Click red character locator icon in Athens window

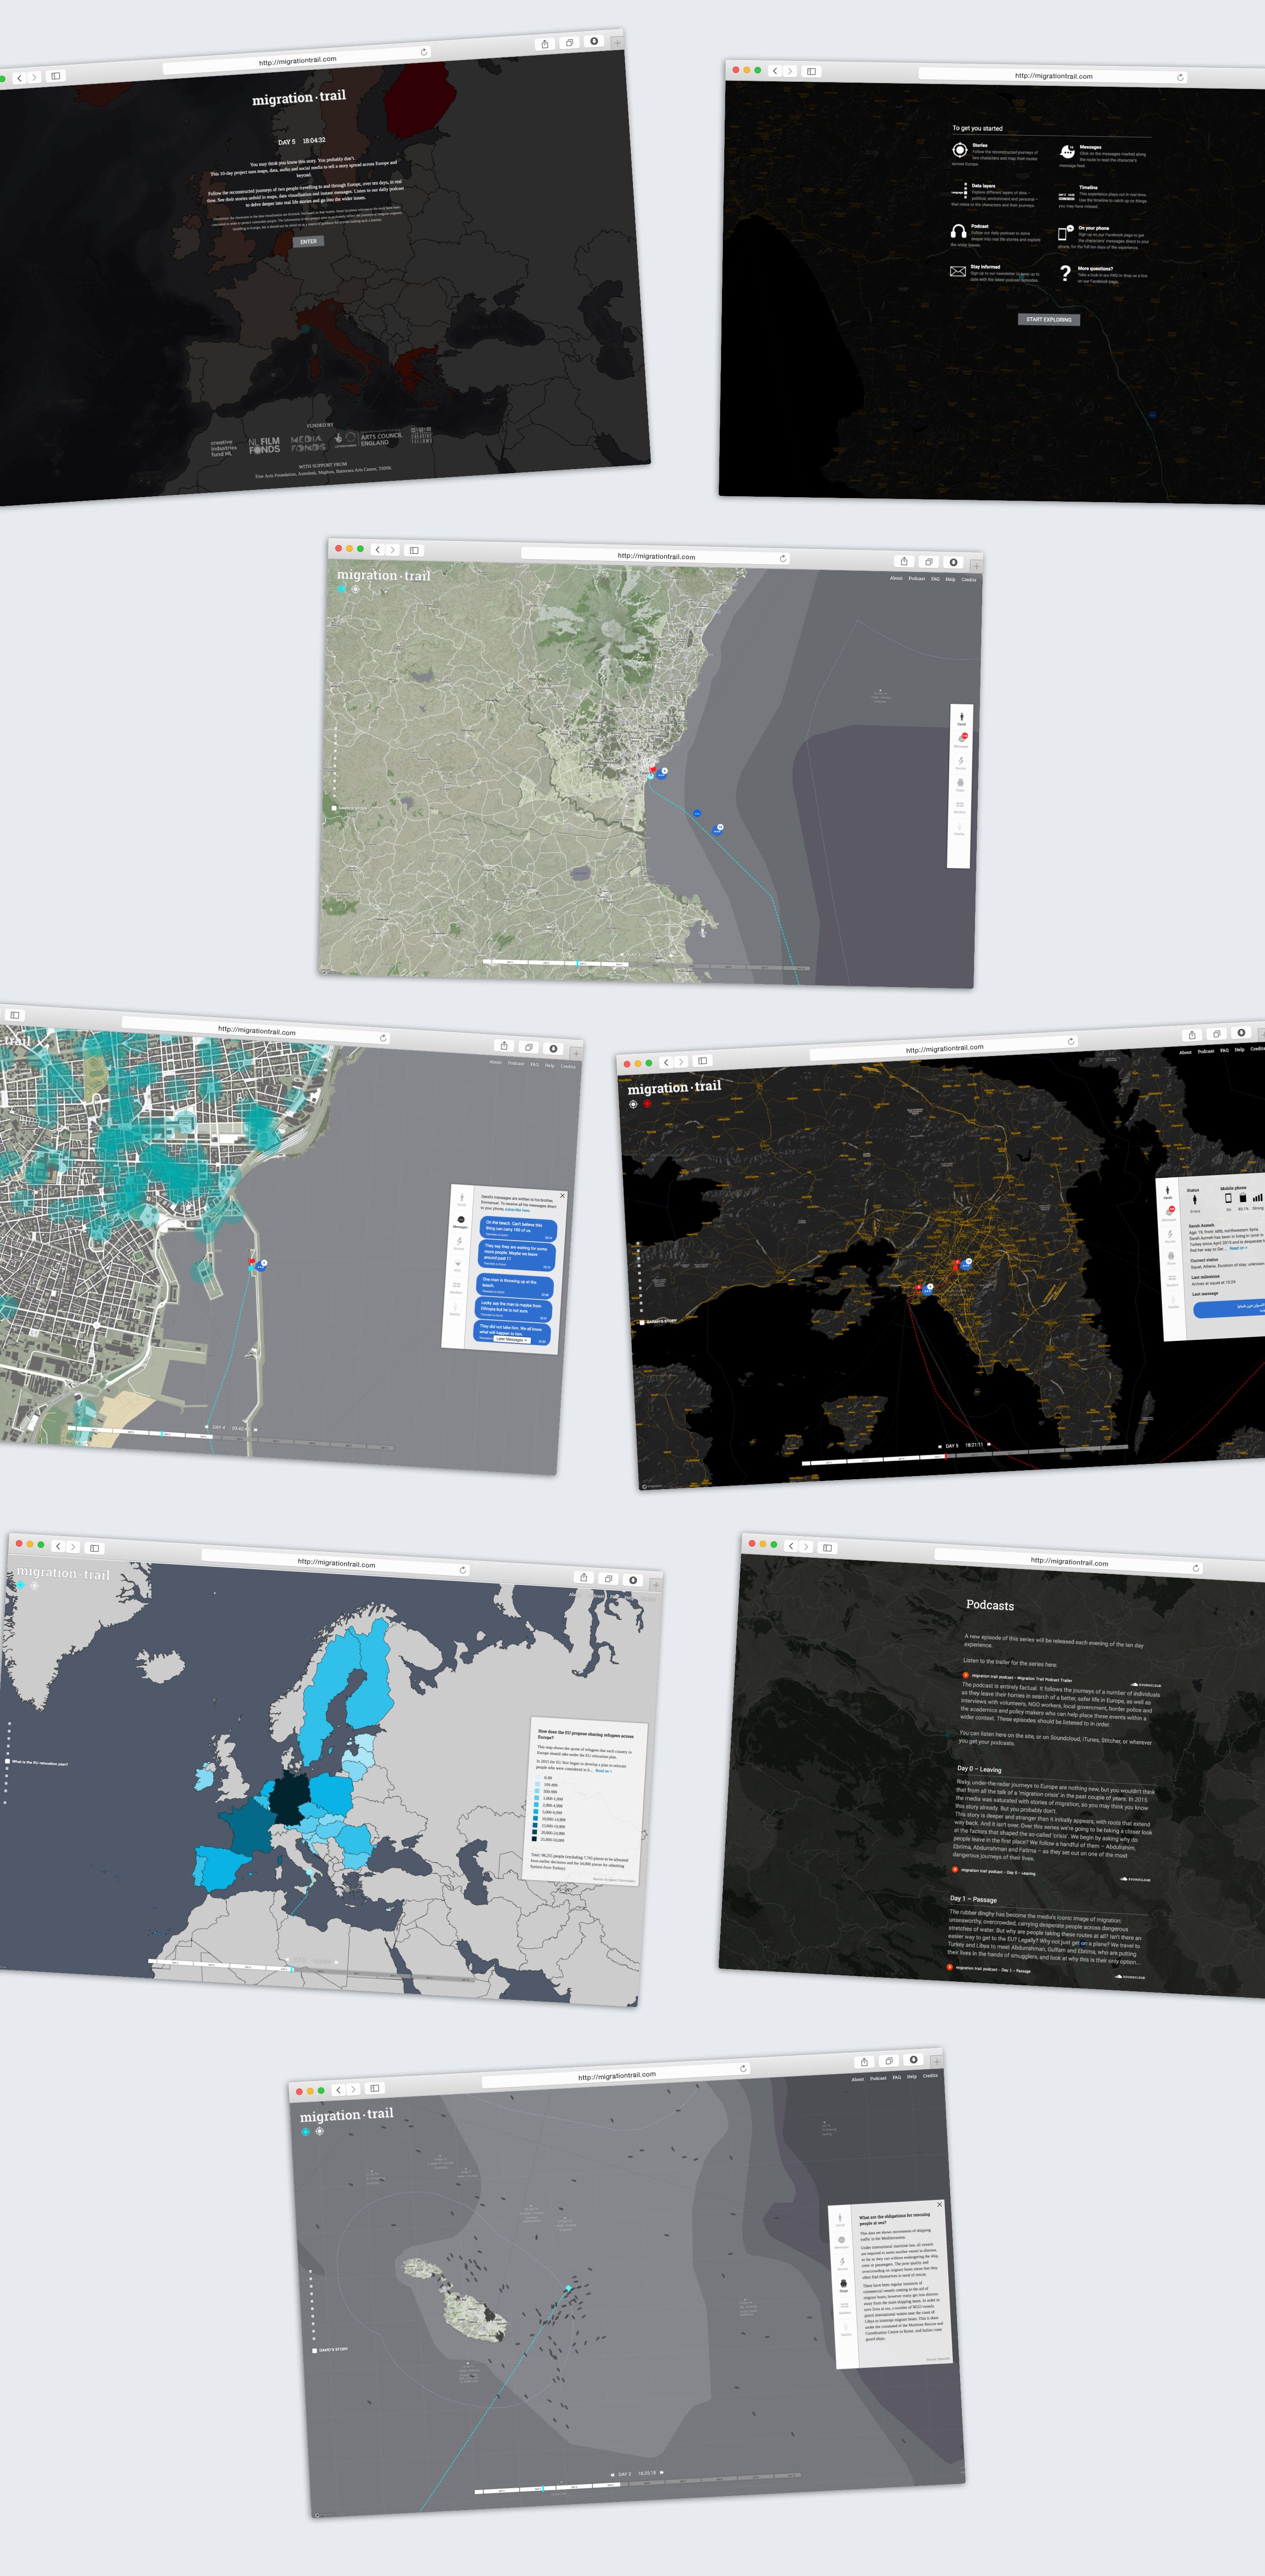(x=647, y=1103)
